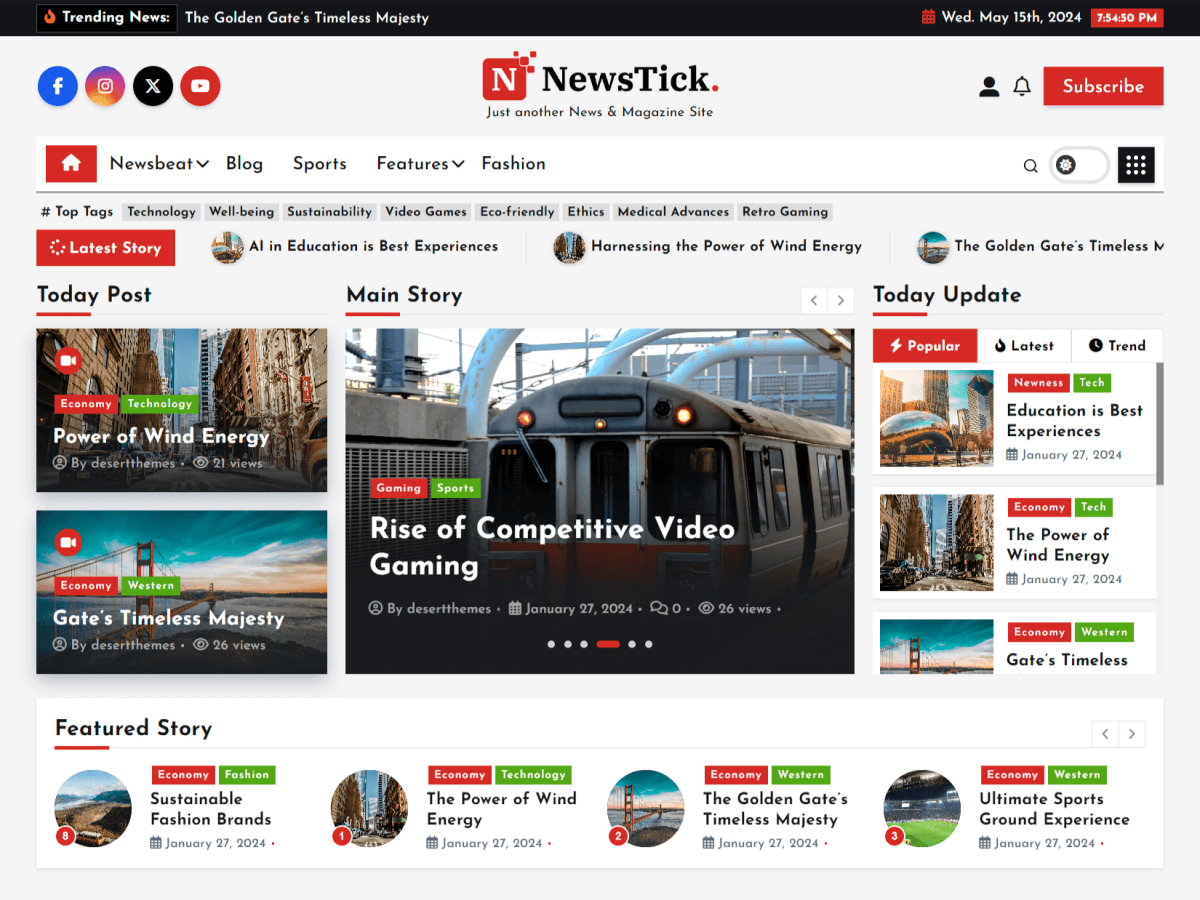Open the YouTube channel icon
This screenshot has height=900, width=1200.
pos(200,86)
